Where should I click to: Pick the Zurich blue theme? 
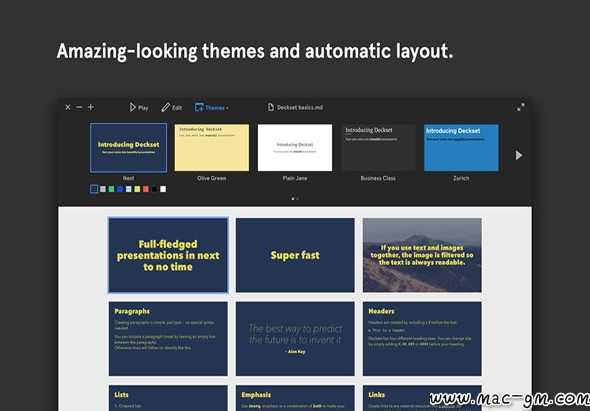461,148
